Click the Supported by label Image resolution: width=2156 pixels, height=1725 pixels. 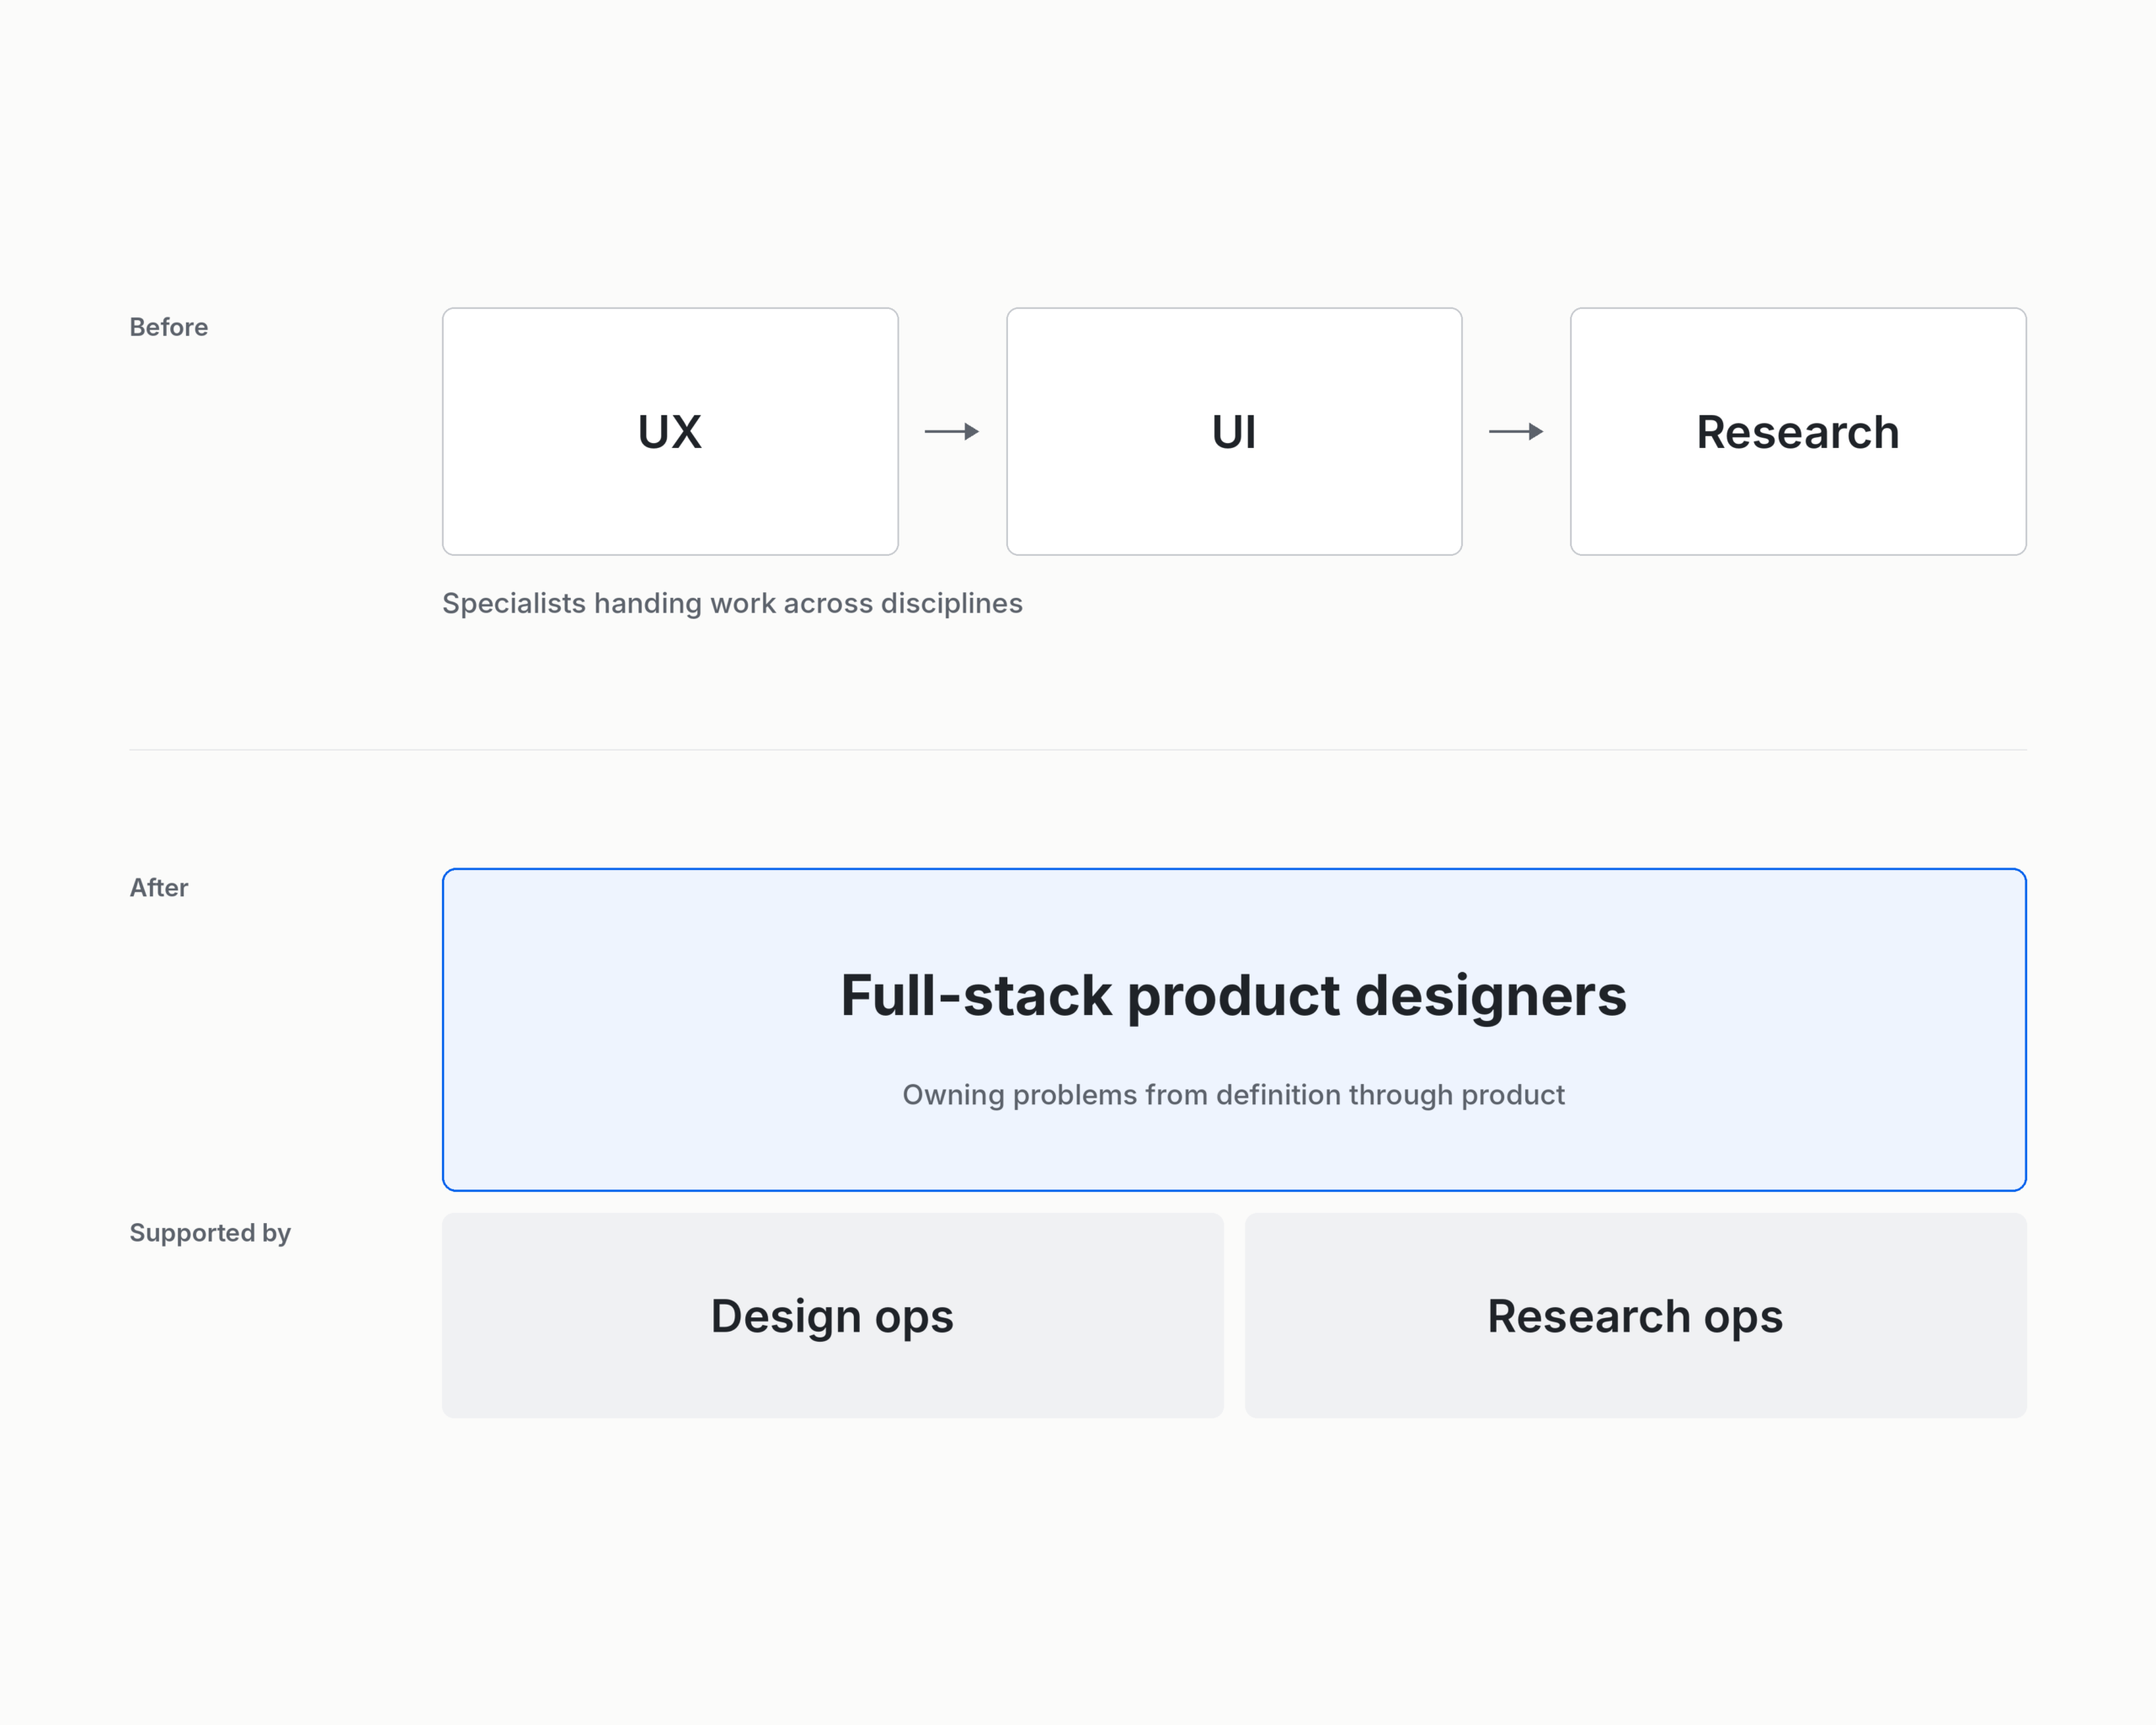pos(210,1233)
